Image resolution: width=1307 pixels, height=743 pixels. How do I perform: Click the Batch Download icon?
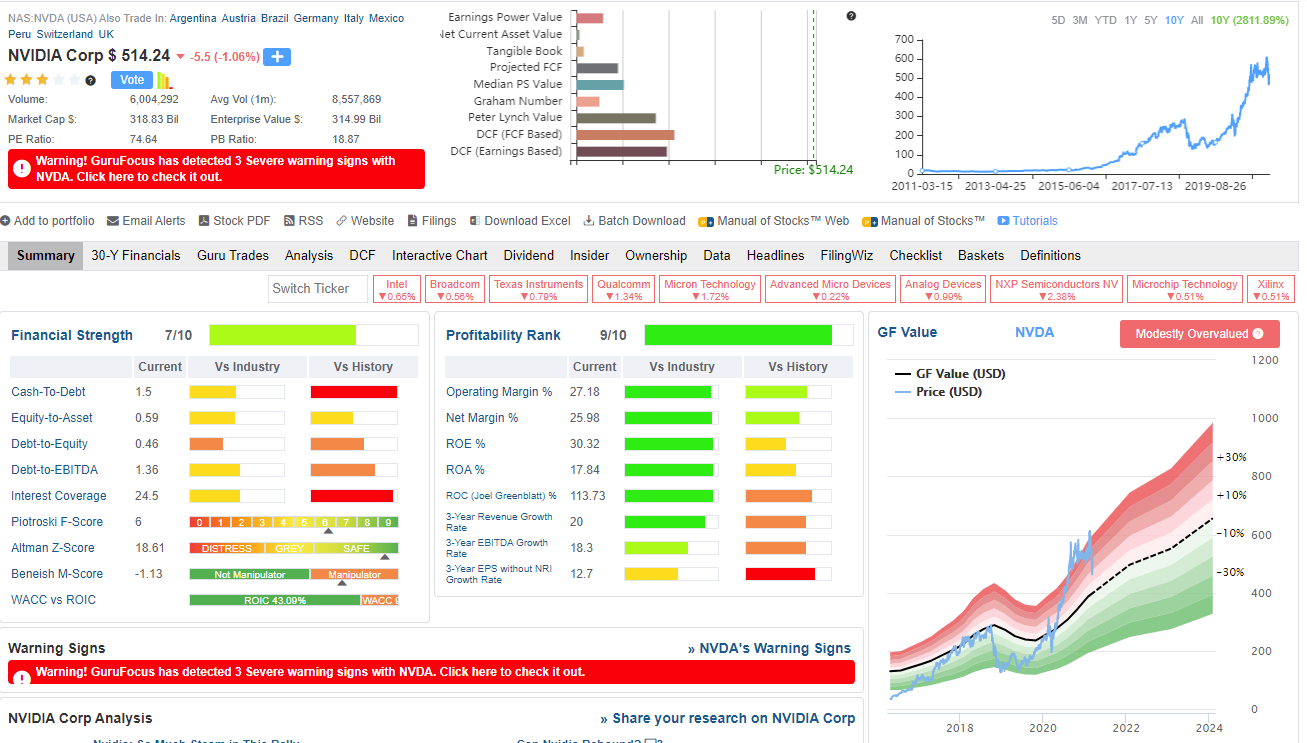coord(589,221)
